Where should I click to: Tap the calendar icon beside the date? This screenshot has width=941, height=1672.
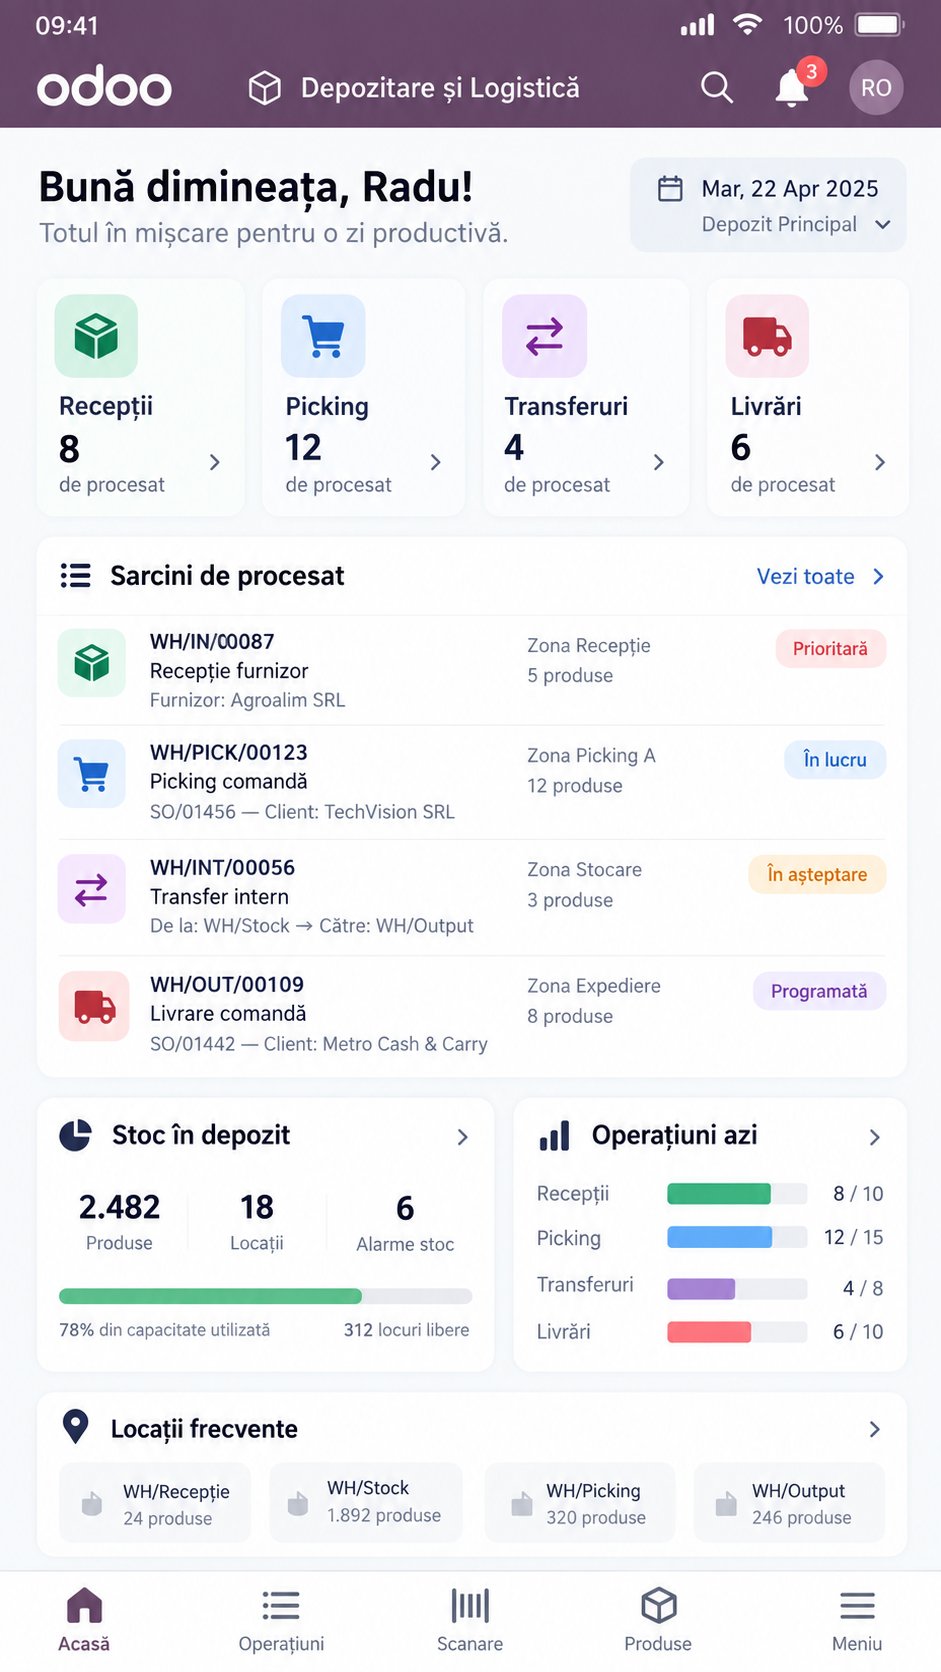coord(670,188)
